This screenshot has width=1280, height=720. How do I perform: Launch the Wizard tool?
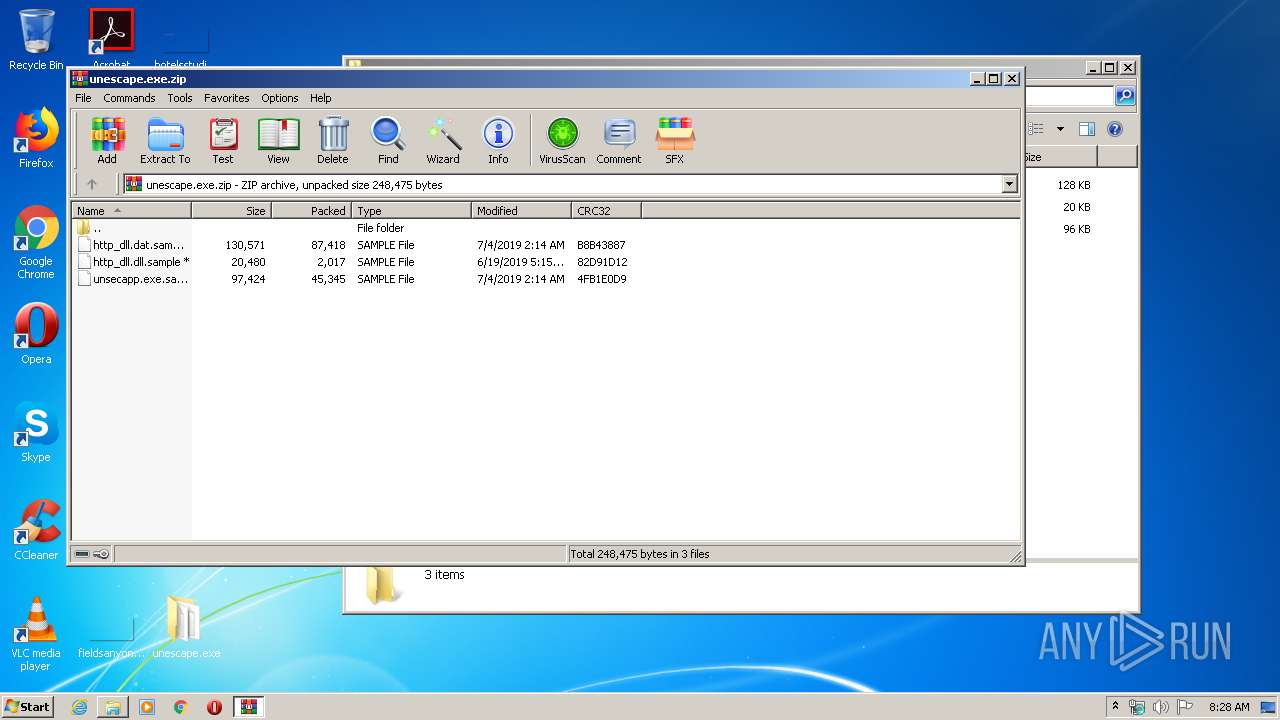(x=443, y=140)
